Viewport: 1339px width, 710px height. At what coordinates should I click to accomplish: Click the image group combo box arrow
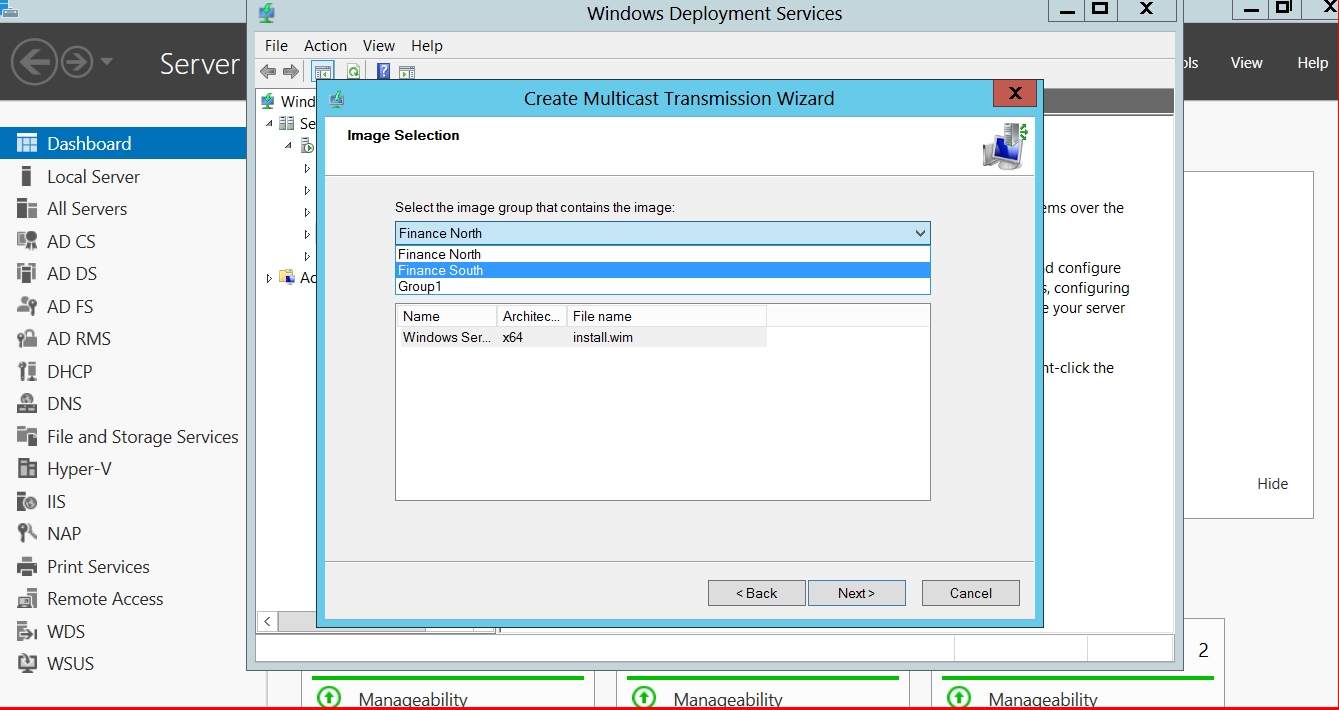point(919,233)
